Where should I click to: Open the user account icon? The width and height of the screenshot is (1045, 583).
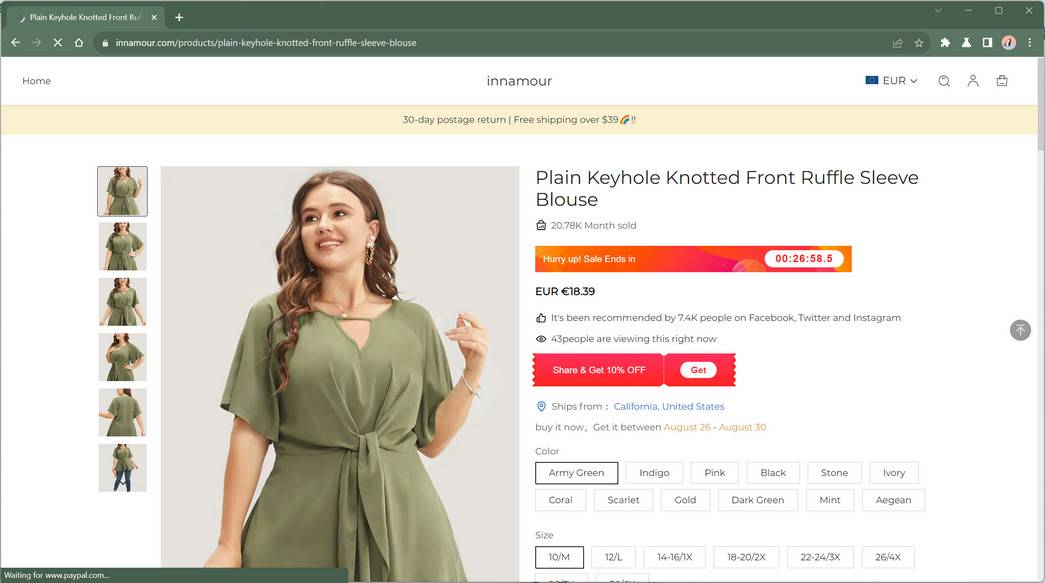coord(972,81)
